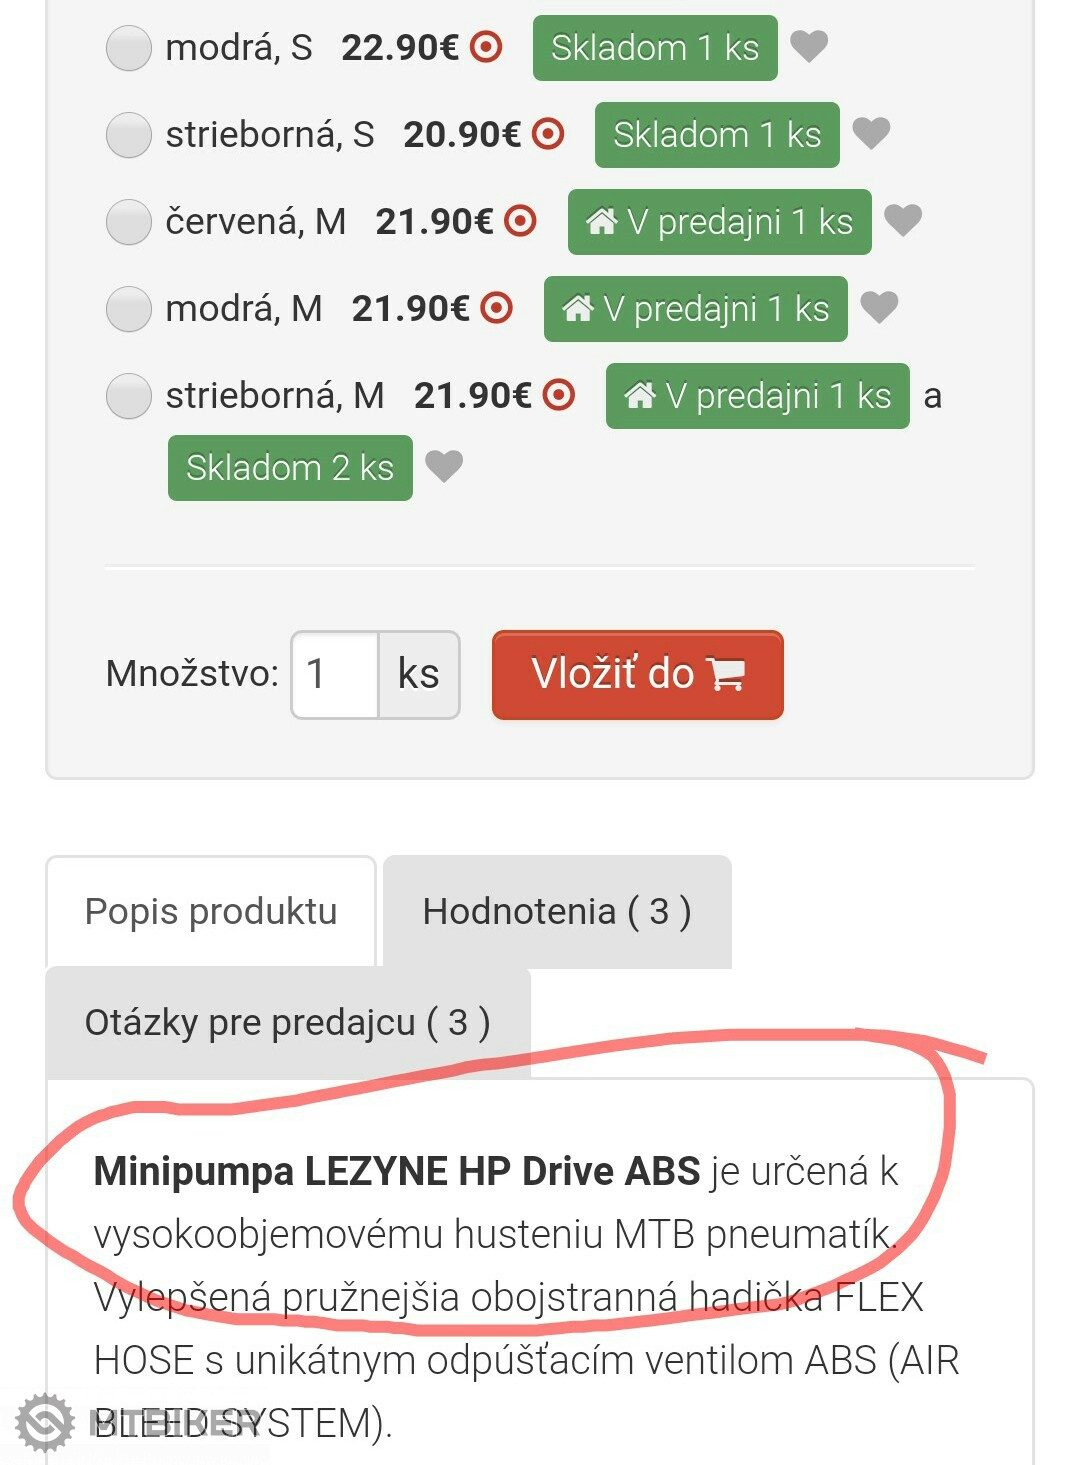Image resolution: width=1080 pixels, height=1465 pixels.
Task: Select červená, M radio option
Action: tap(129, 222)
